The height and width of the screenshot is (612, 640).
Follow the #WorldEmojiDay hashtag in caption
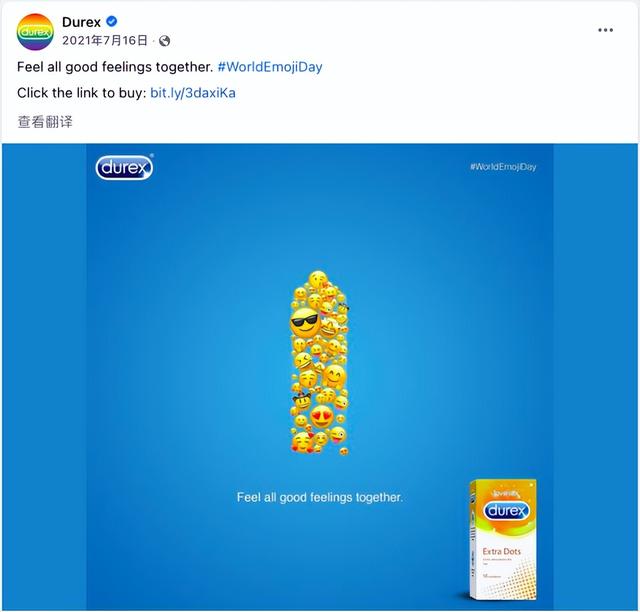pos(270,67)
